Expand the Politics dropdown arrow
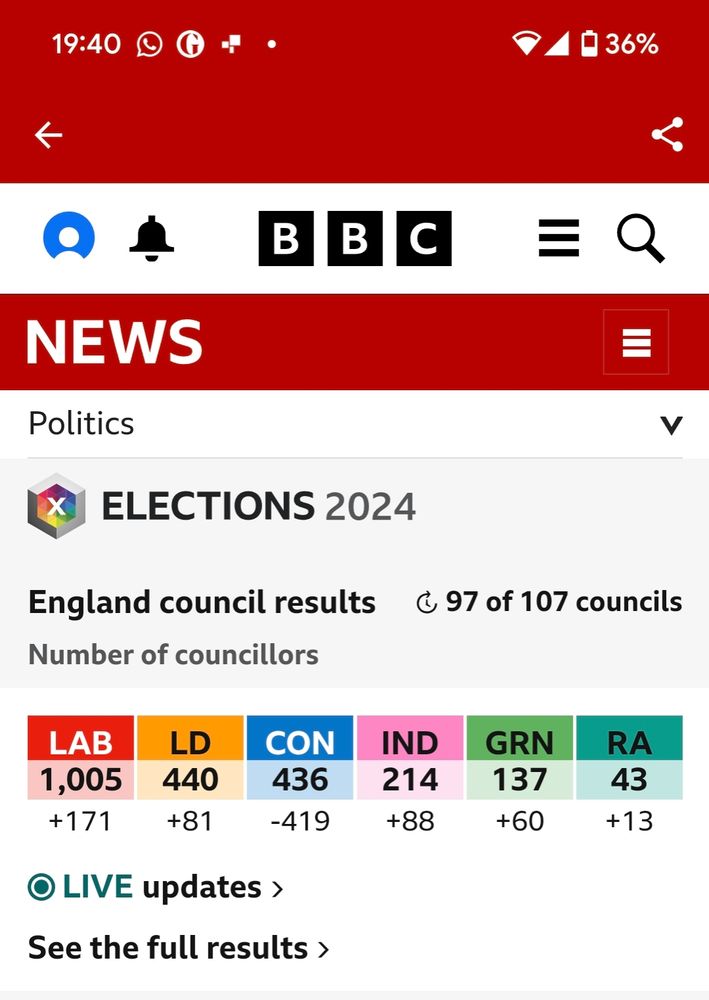Viewport: 709px width, 1000px height. (671, 425)
